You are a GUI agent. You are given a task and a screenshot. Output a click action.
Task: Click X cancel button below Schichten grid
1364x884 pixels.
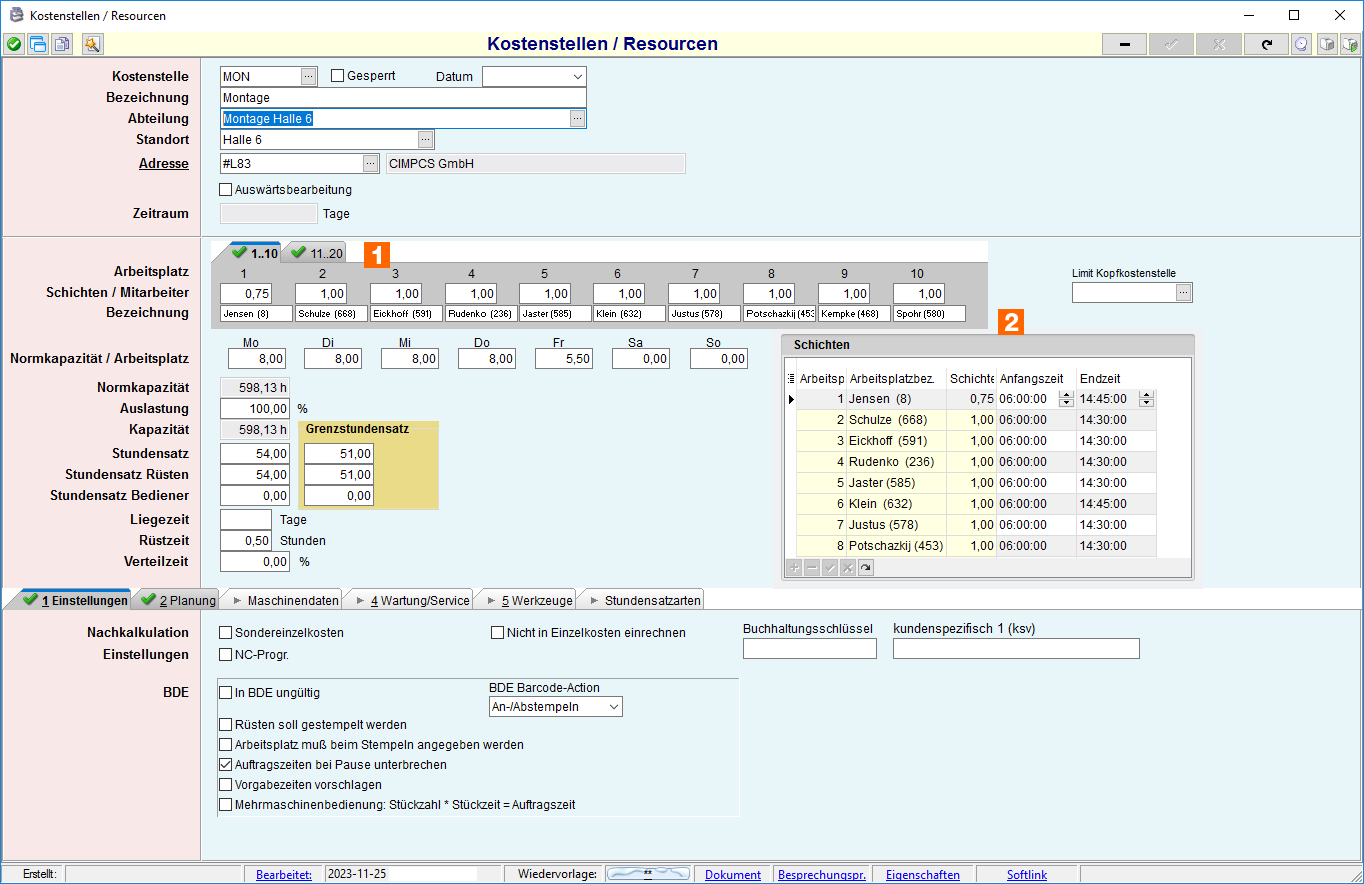[848, 567]
